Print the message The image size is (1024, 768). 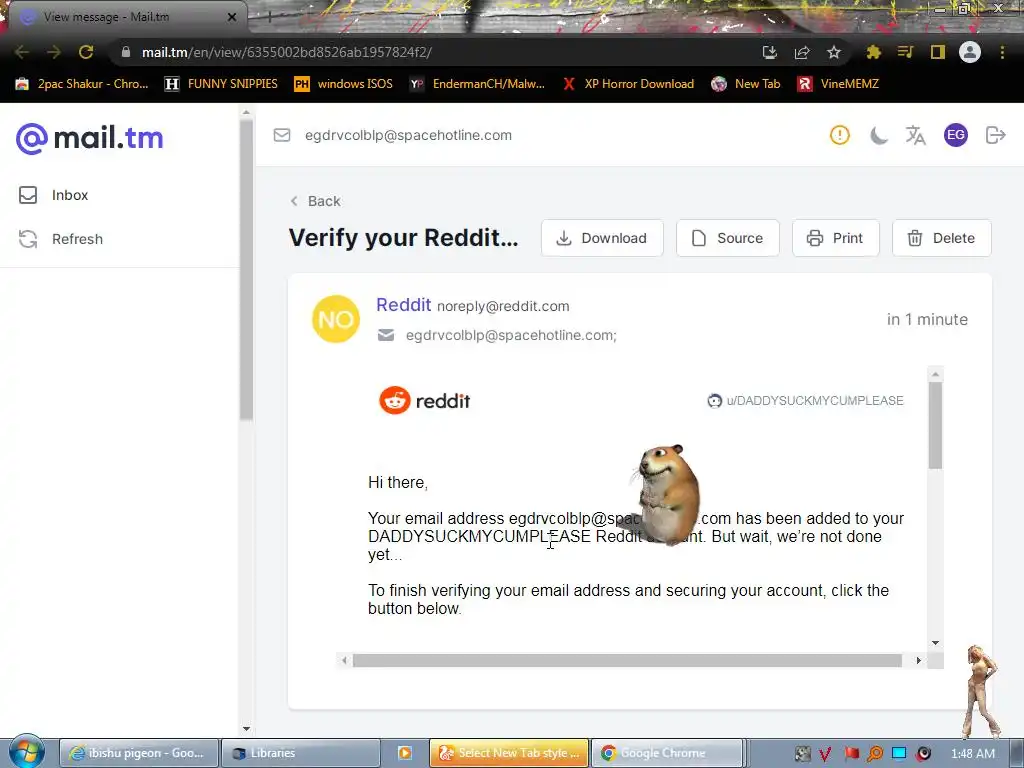coord(836,238)
